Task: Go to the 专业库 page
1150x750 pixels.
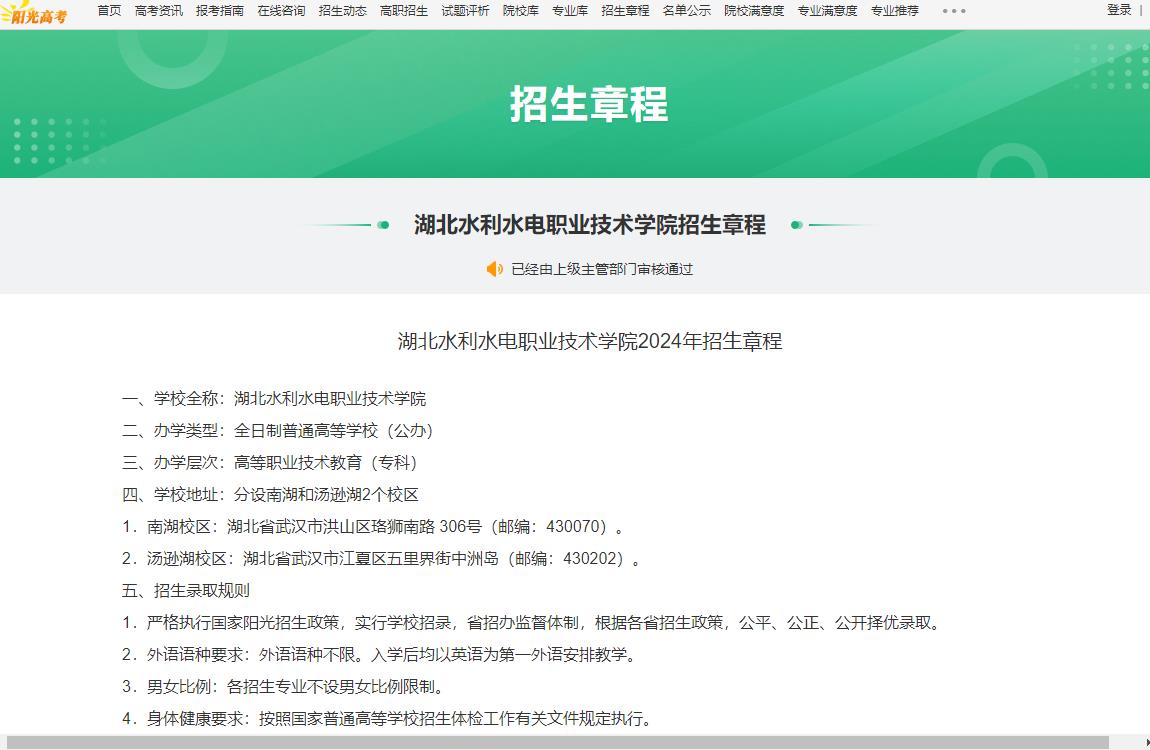Action: pyautogui.click(x=570, y=11)
